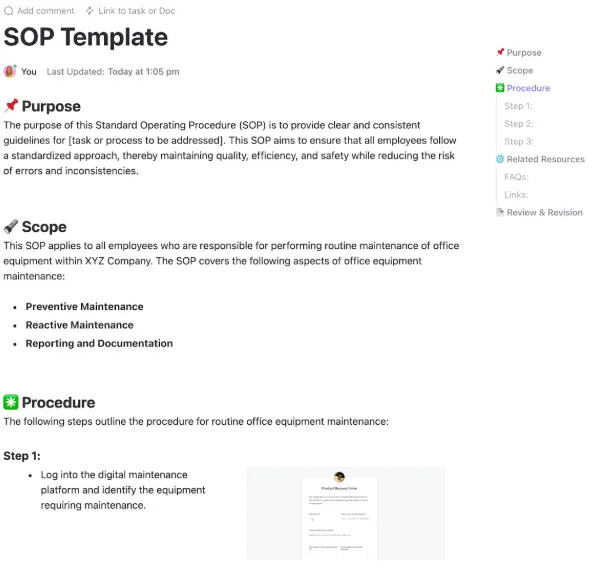Click the document icon next to Review & Revision
This screenshot has height=571, width=607.
[500, 212]
